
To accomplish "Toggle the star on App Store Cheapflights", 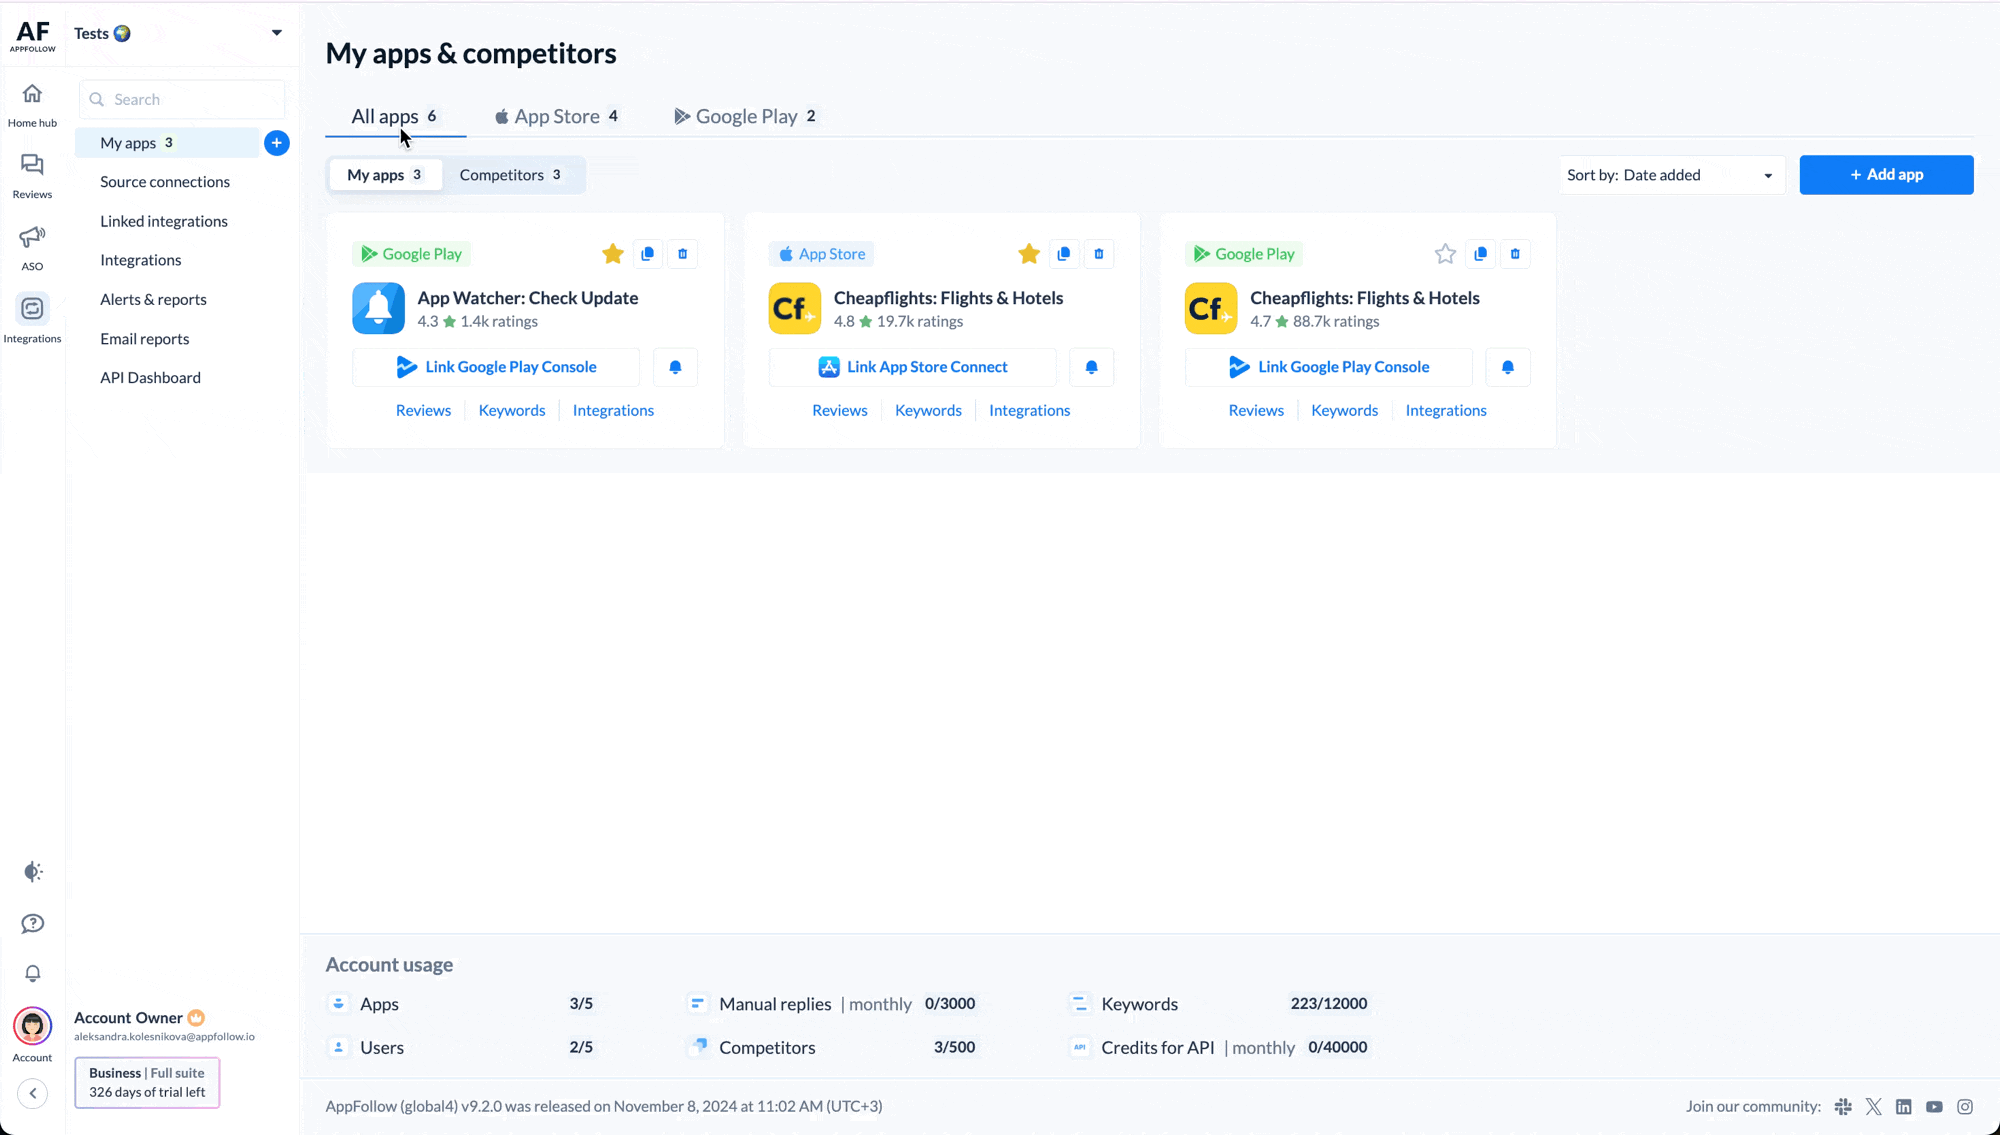I will 1029,254.
